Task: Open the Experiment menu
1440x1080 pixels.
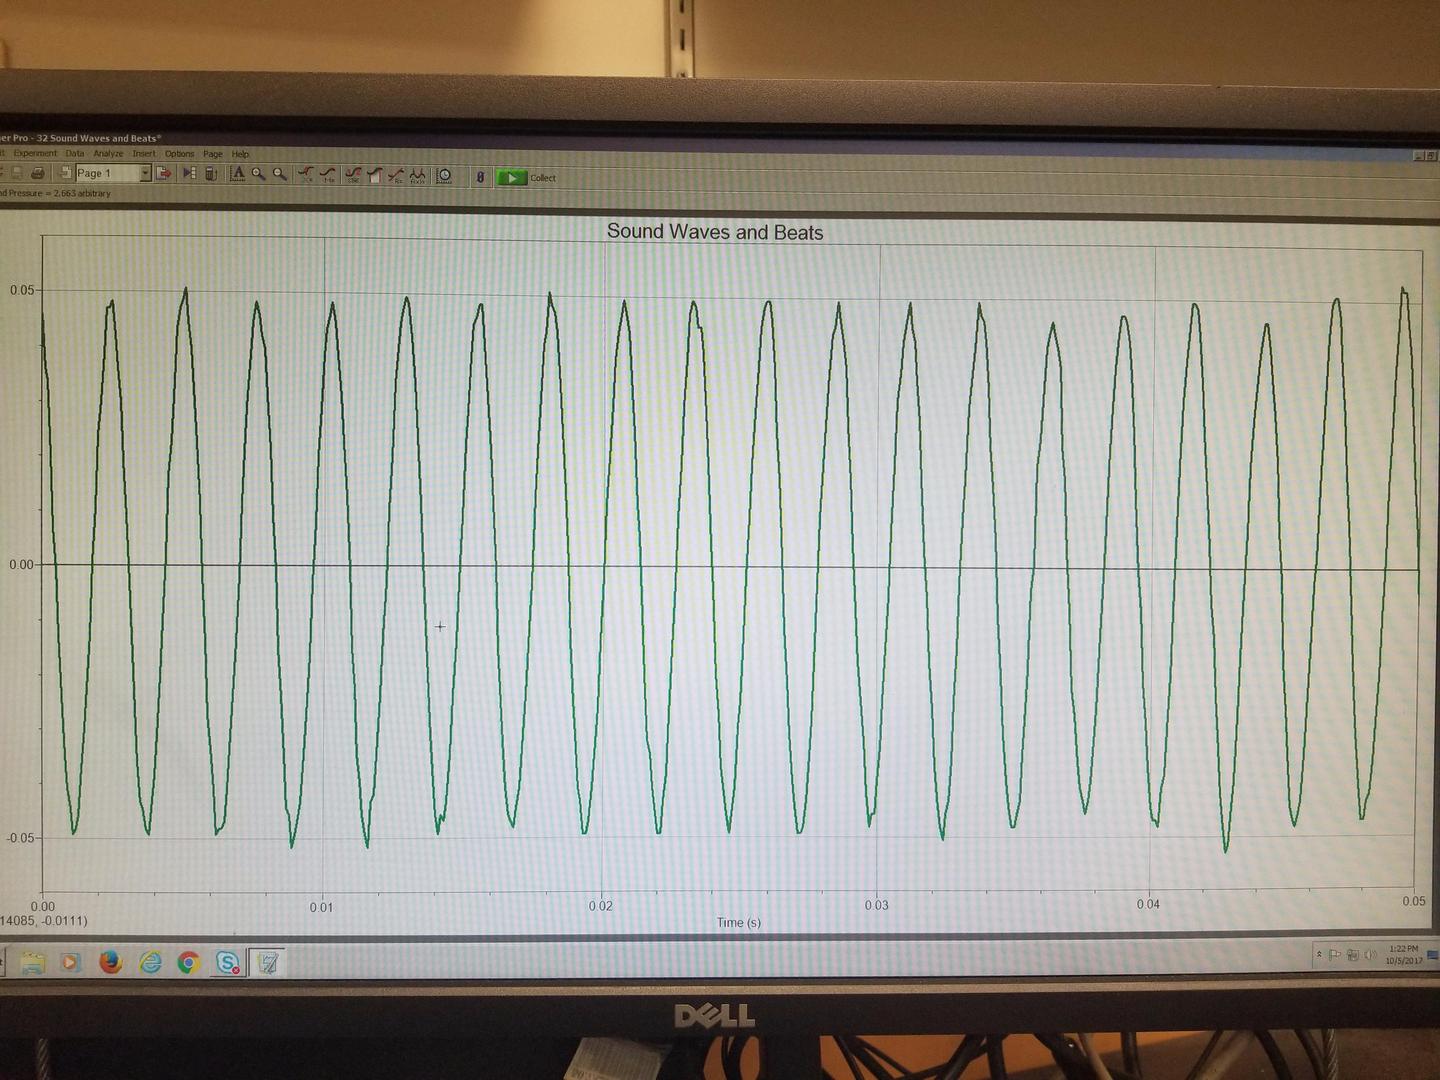Action: [35, 154]
